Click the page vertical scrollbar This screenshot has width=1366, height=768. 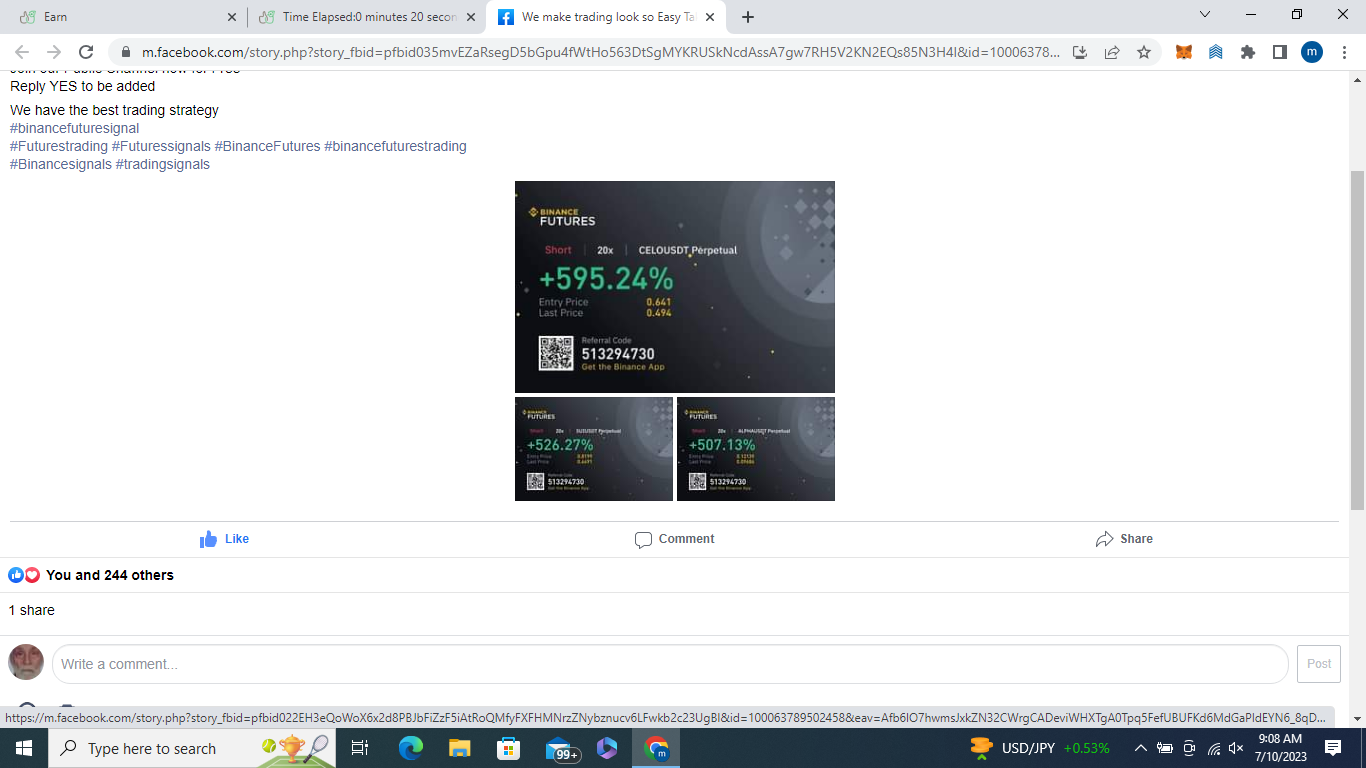pyautogui.click(x=1357, y=340)
